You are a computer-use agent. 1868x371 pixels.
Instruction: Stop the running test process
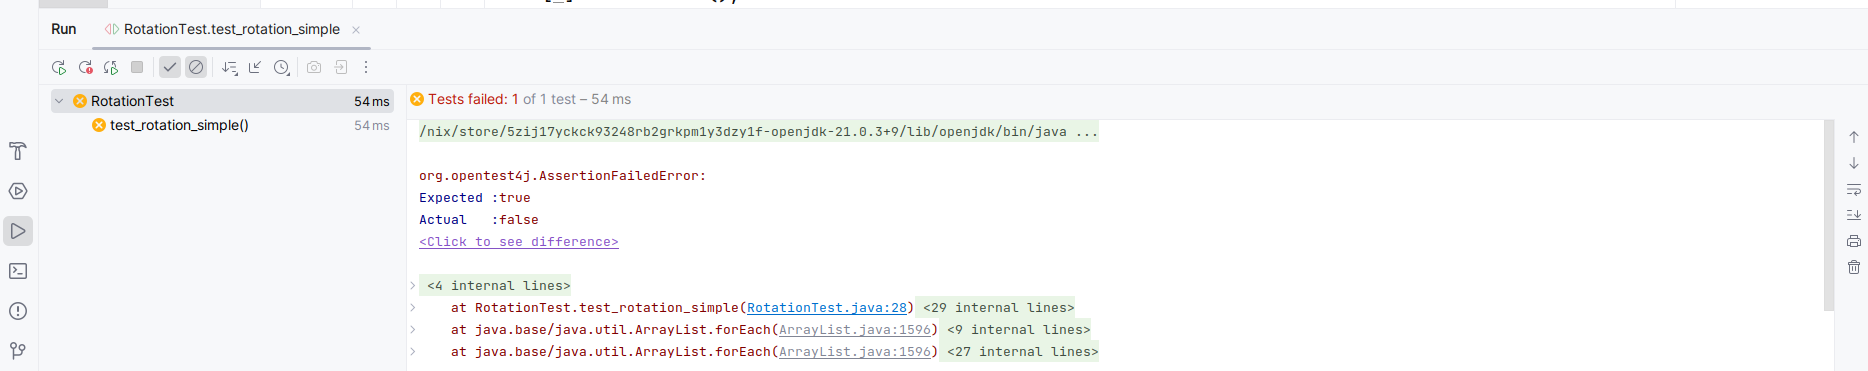tap(137, 67)
